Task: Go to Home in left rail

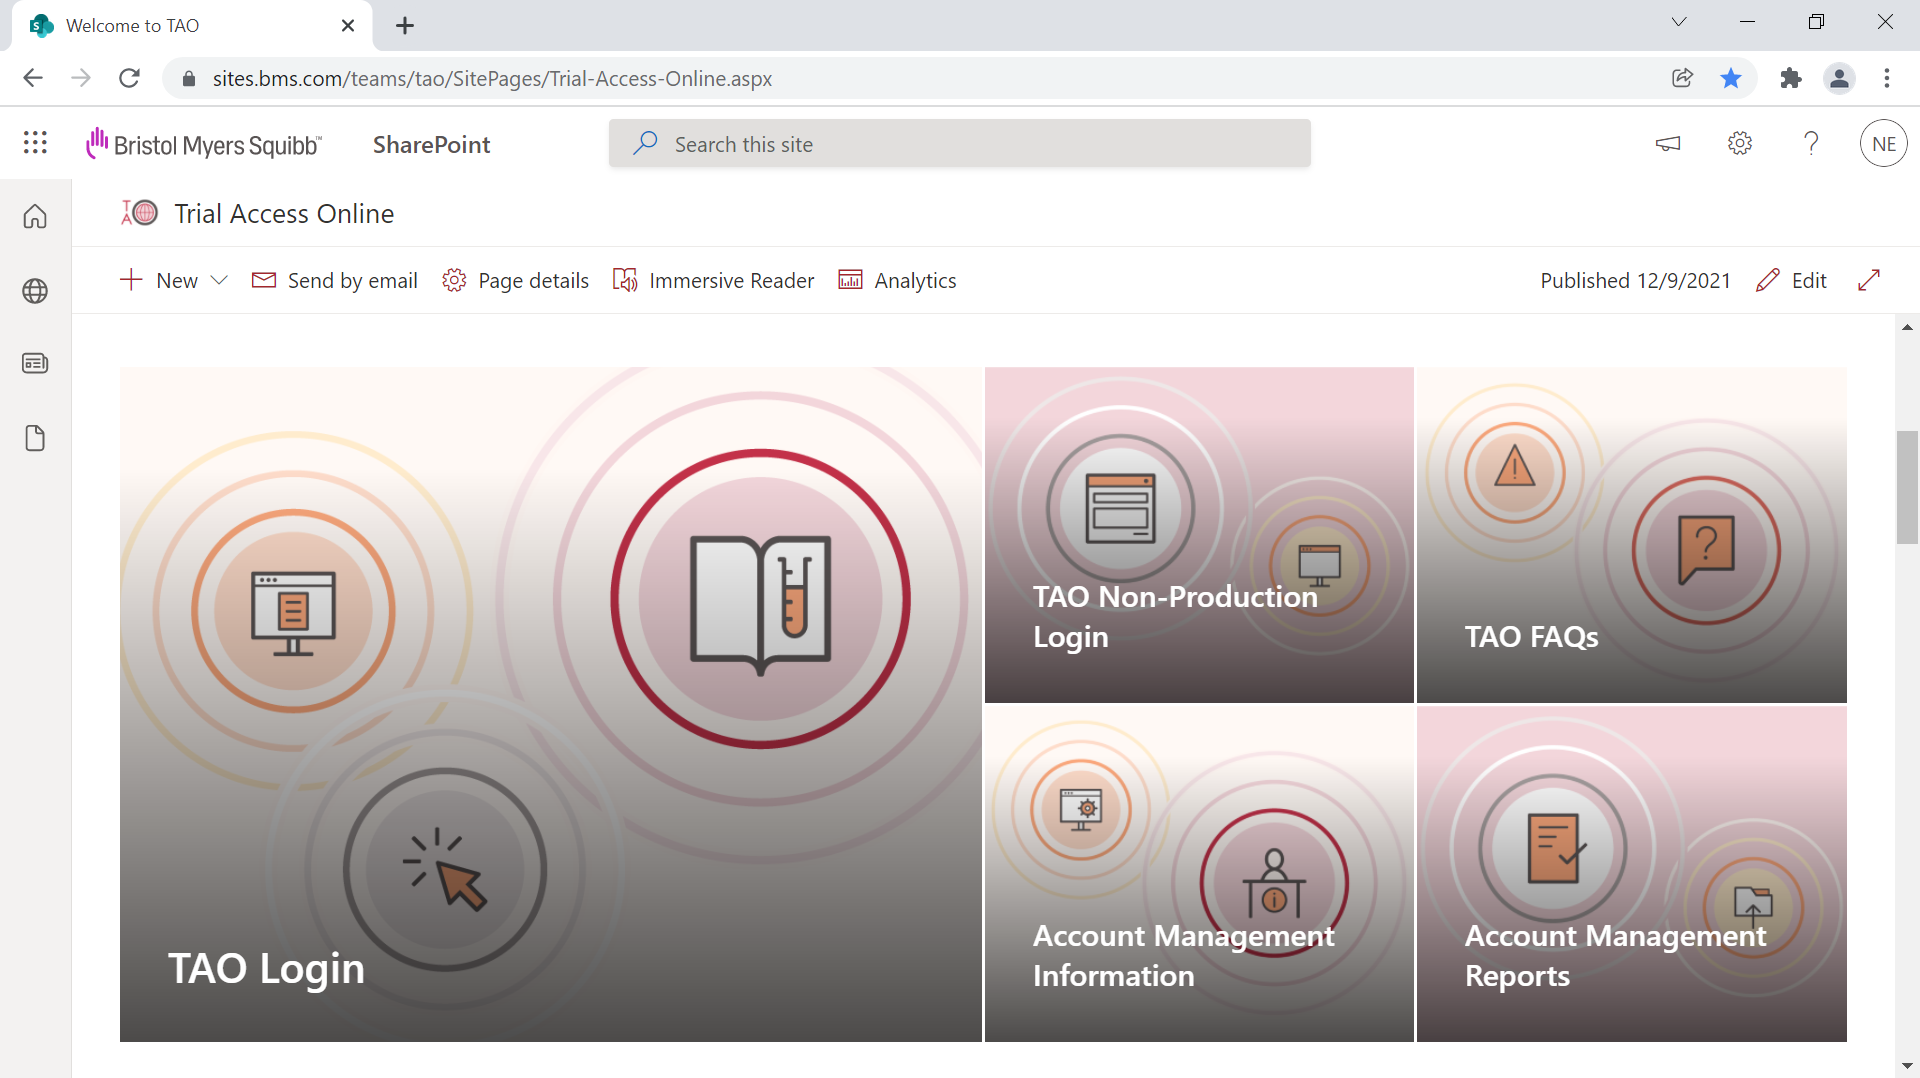Action: 35,216
